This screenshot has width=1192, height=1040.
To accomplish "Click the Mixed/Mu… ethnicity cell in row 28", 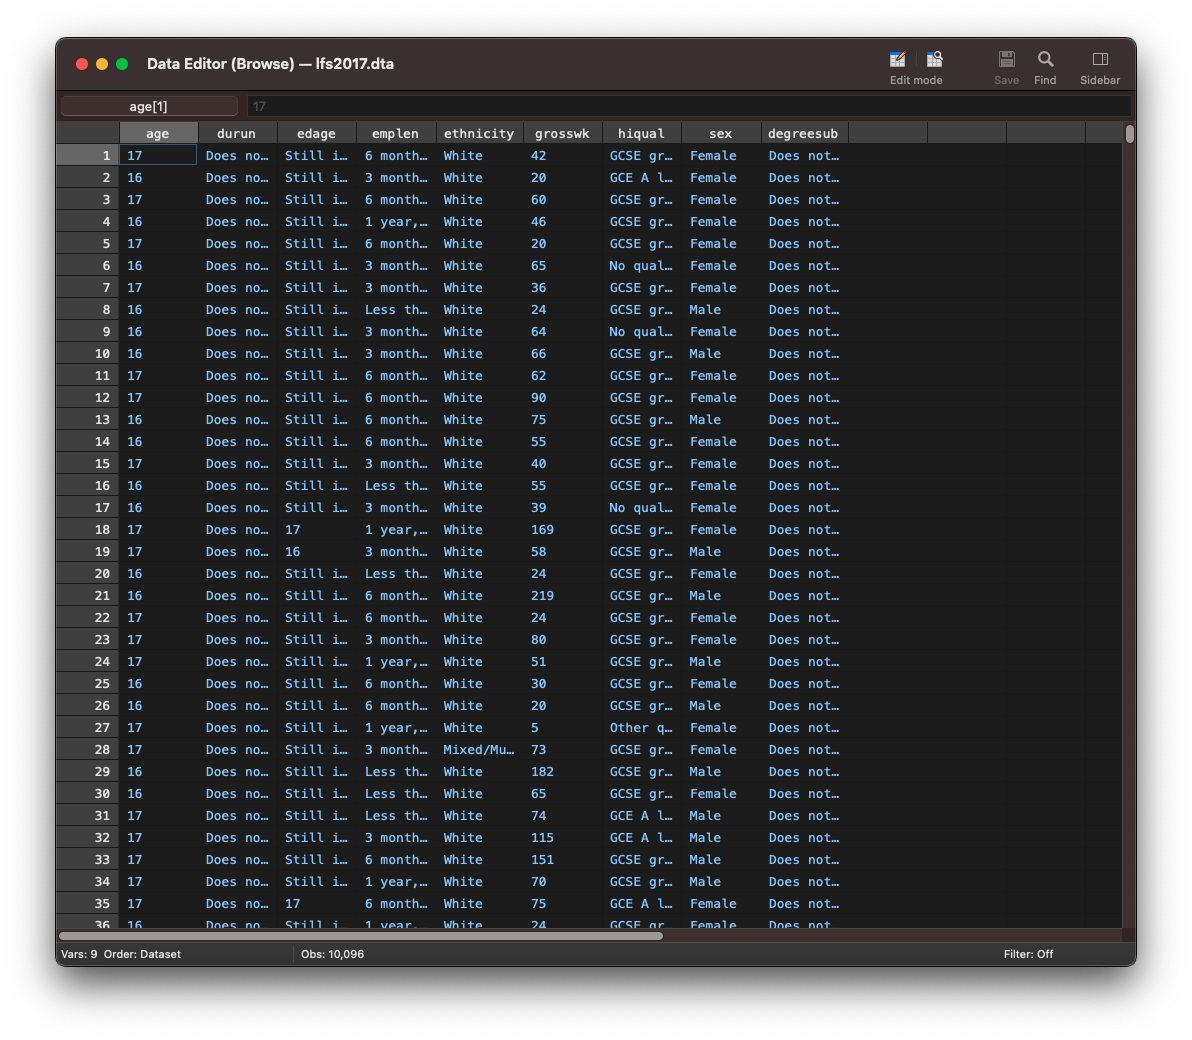I will coord(478,750).
